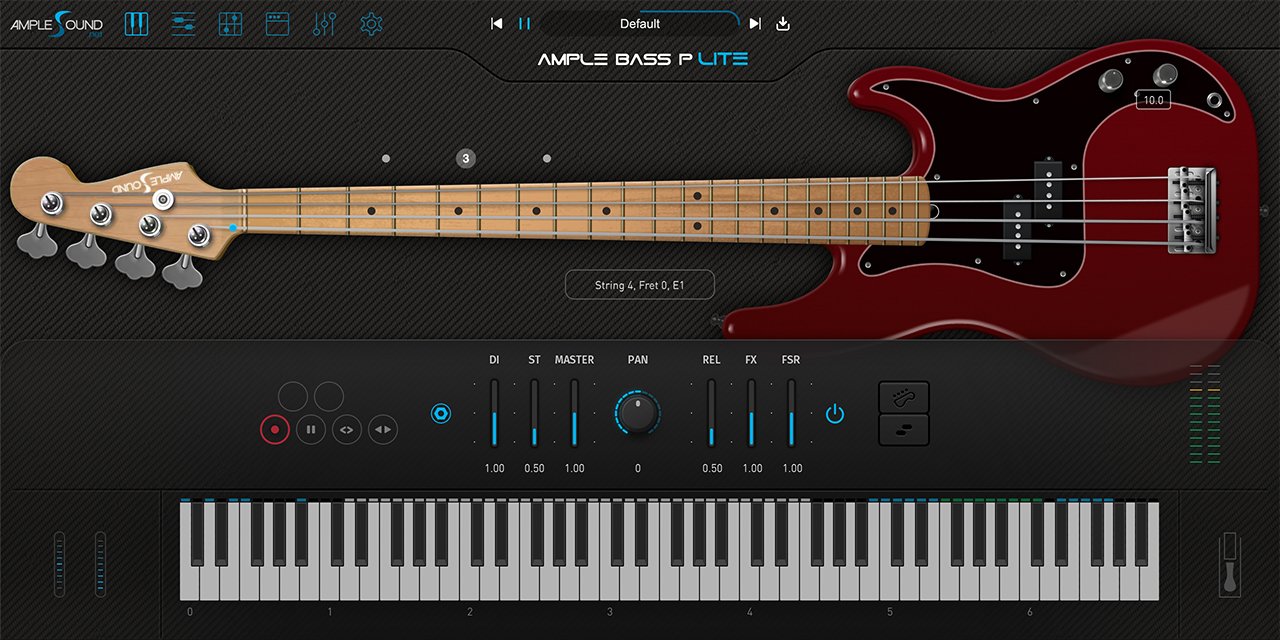The width and height of the screenshot is (1280, 640).
Task: Click the button below the bass guitar icon
Action: click(904, 430)
